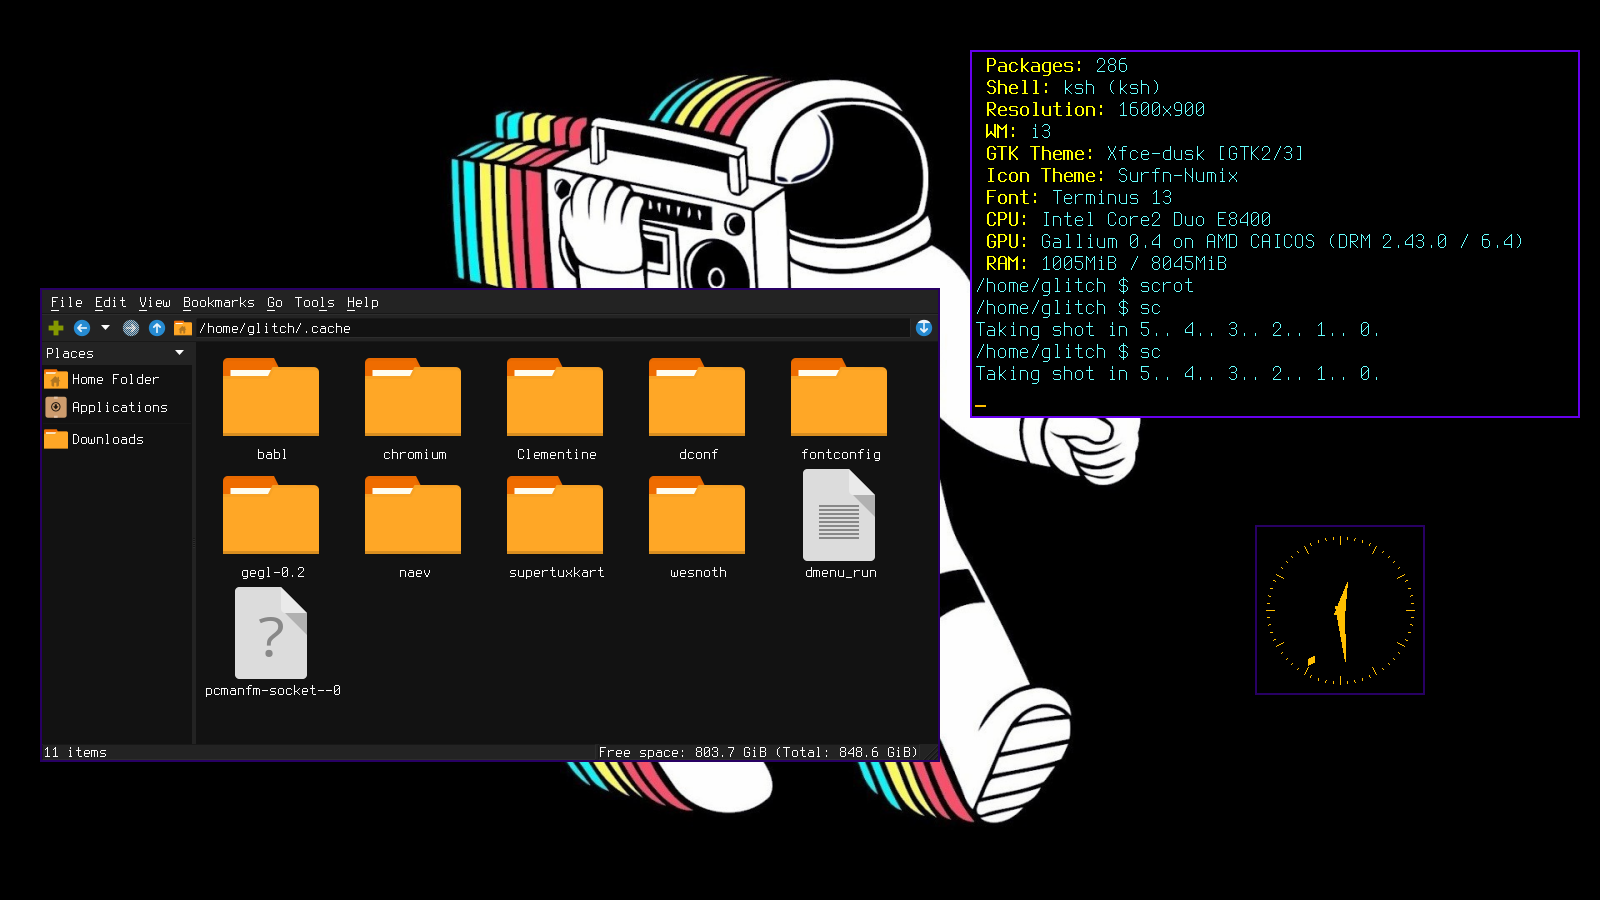Open the Tools menu

[x=314, y=303]
